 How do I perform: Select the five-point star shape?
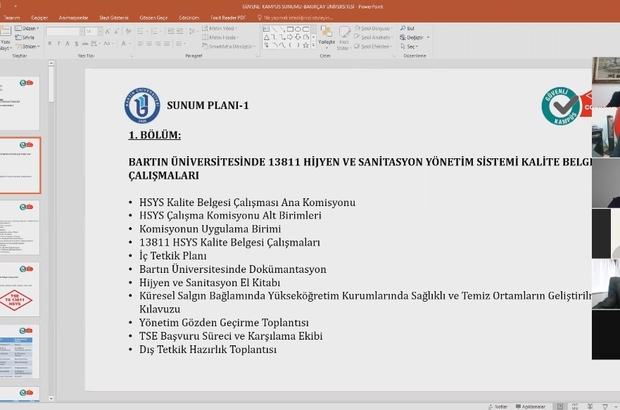[306, 45]
